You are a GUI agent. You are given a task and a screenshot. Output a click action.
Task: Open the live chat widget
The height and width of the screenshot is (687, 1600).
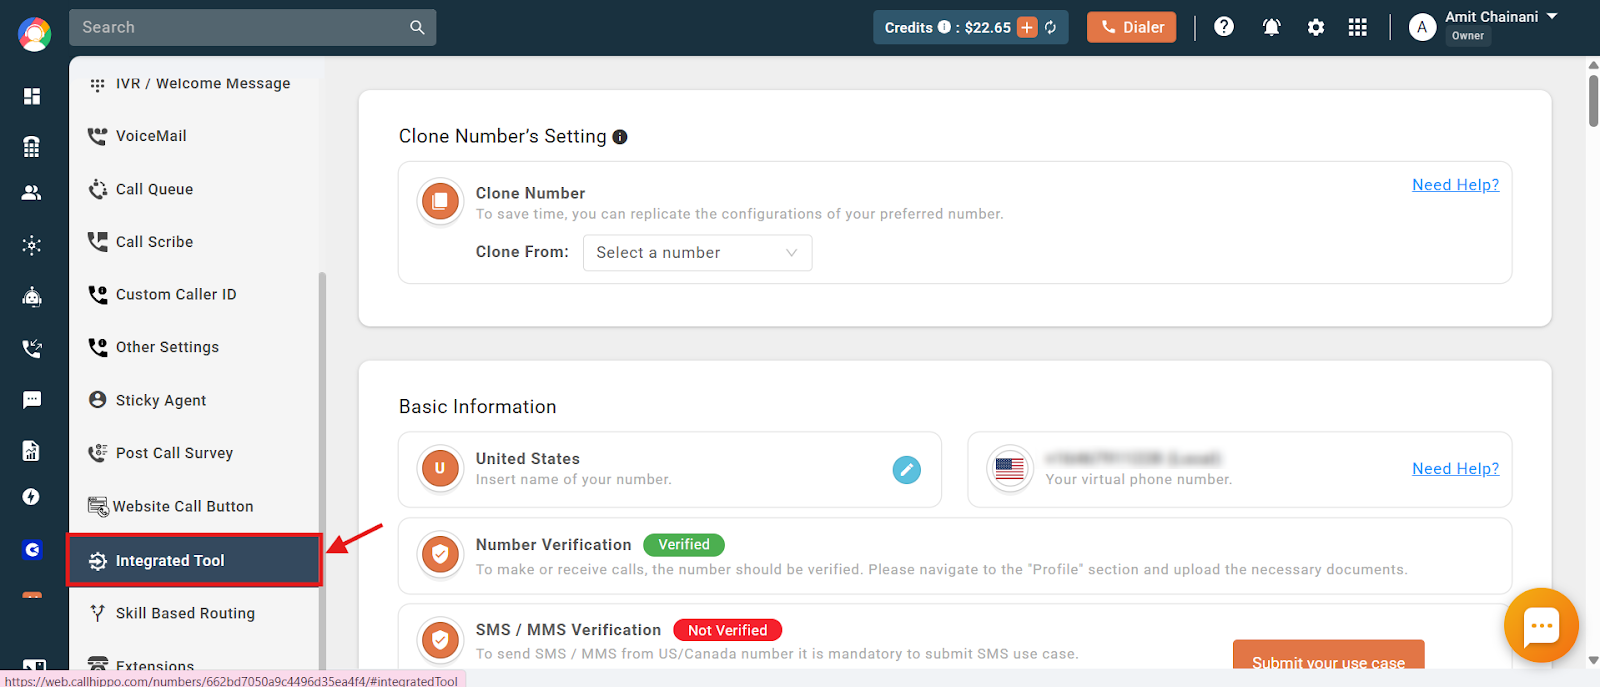[1541, 626]
